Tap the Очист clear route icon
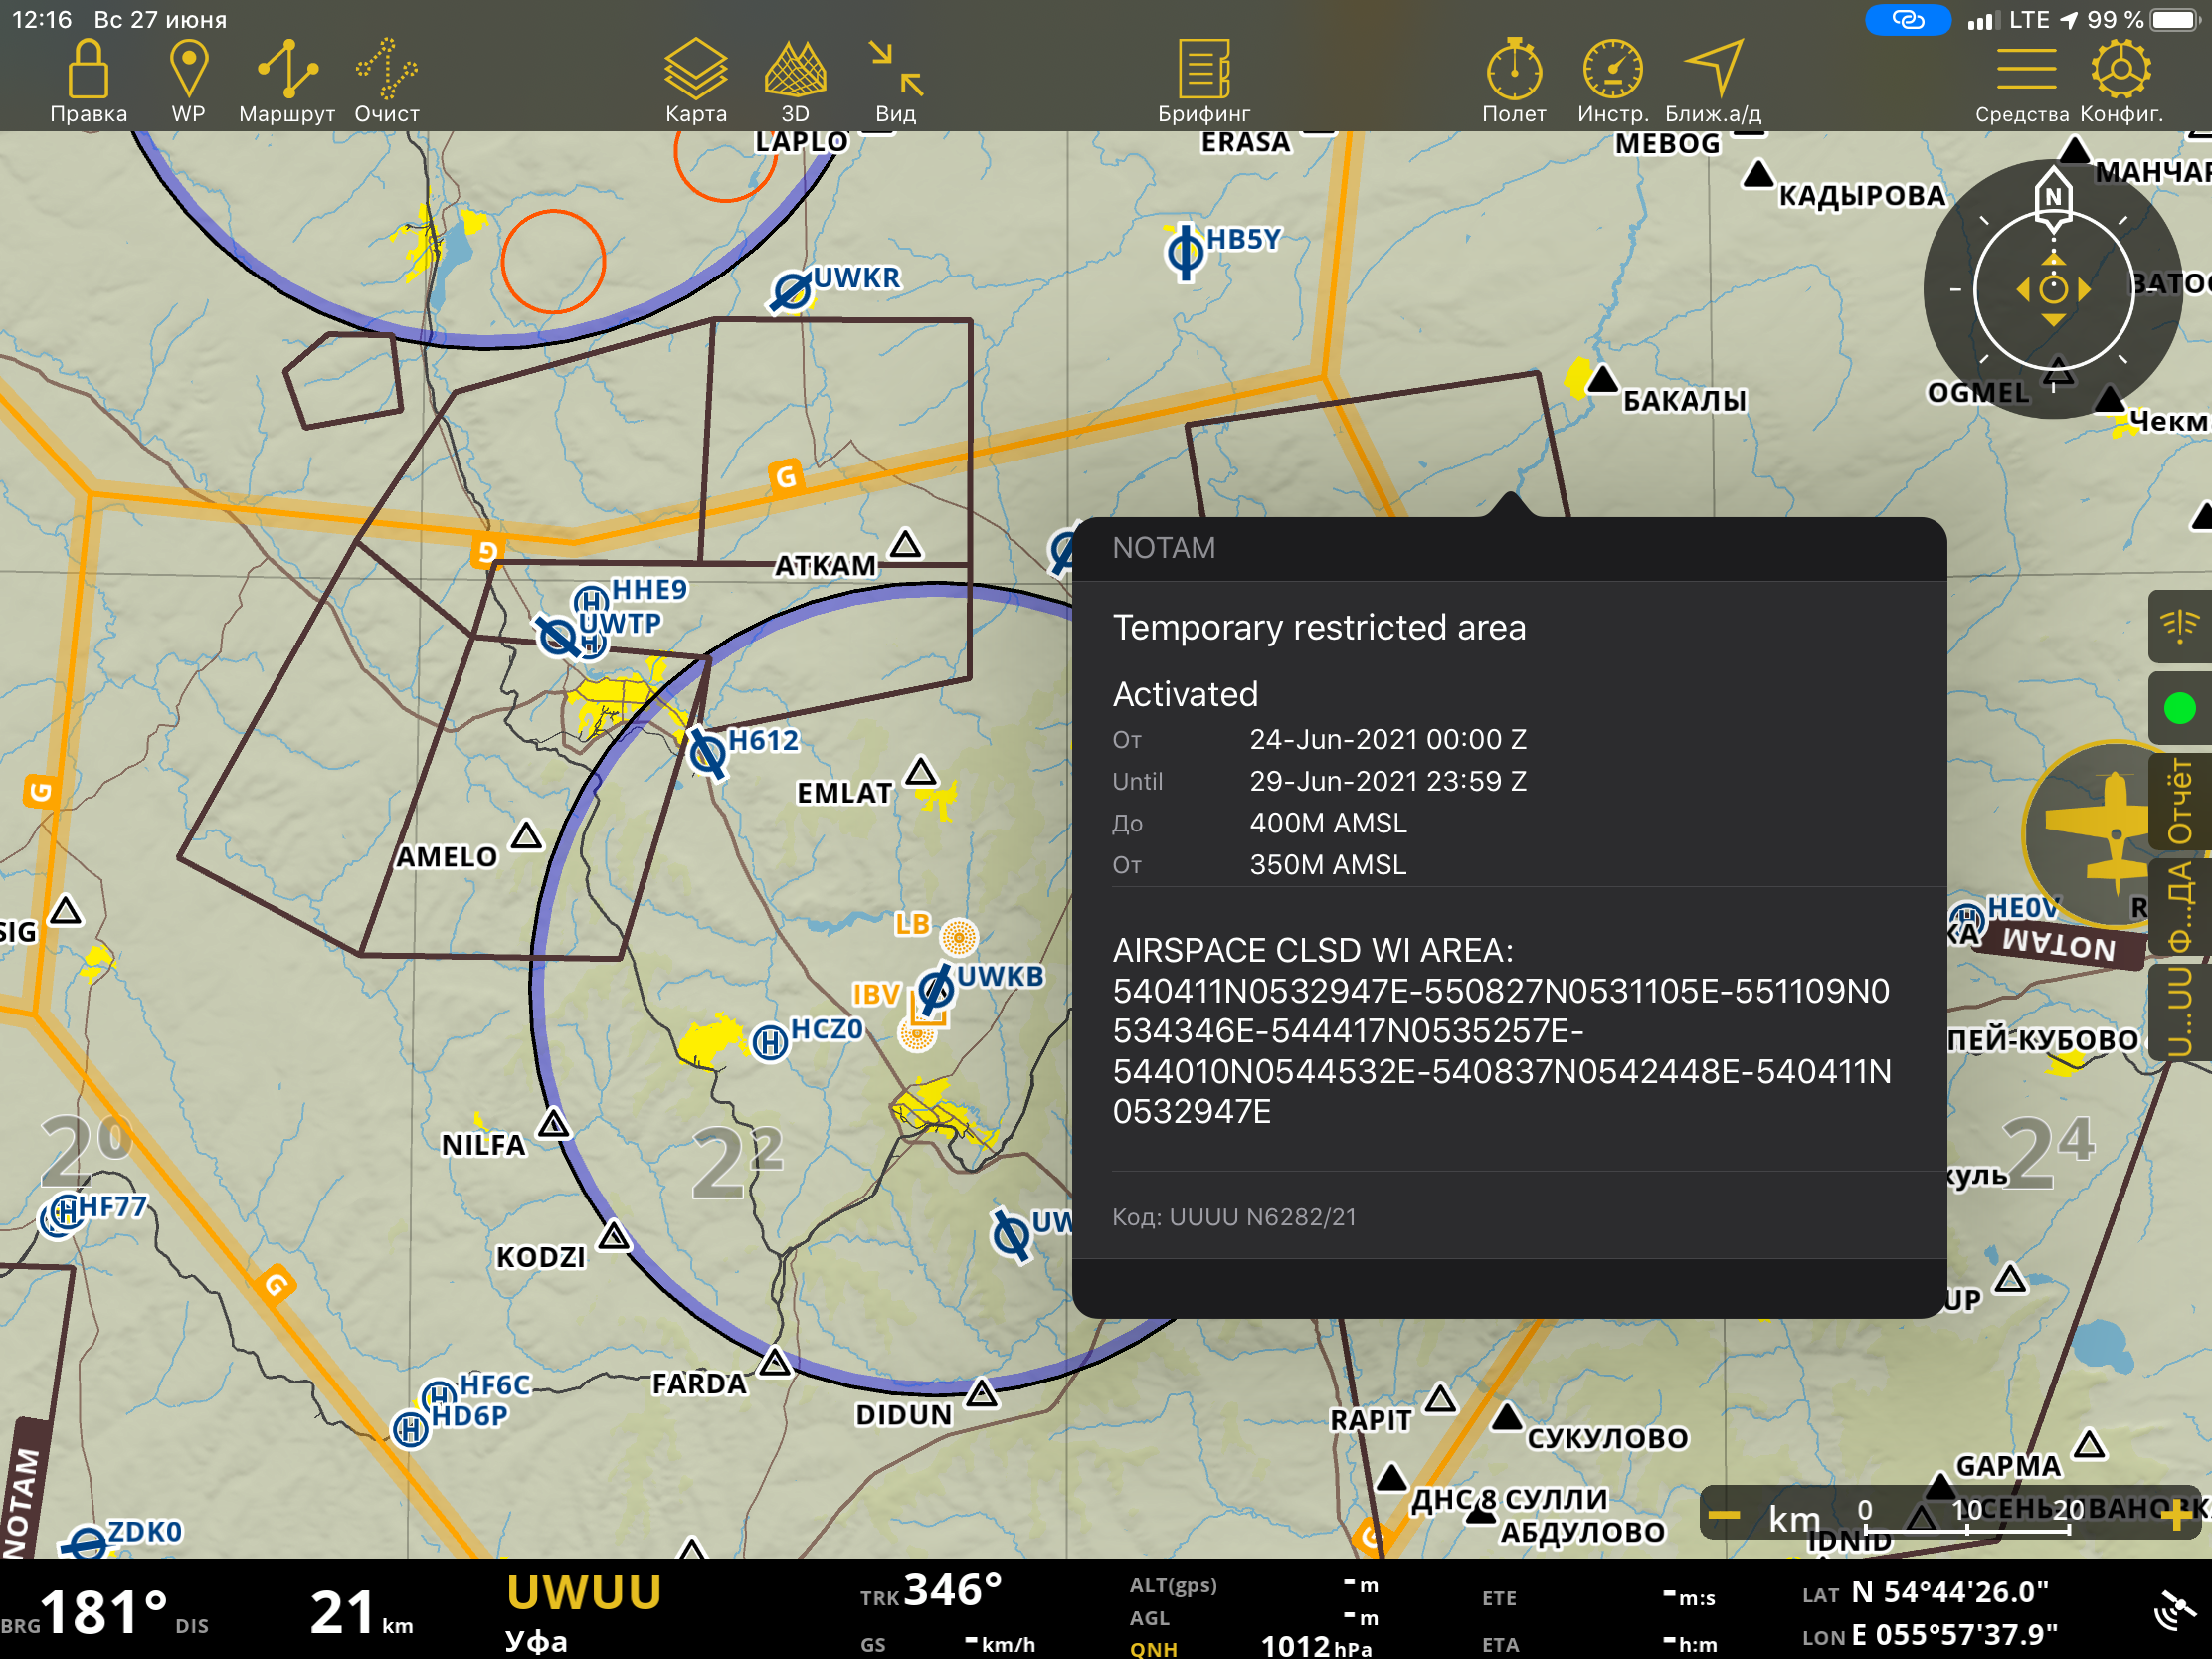 pyautogui.click(x=386, y=70)
